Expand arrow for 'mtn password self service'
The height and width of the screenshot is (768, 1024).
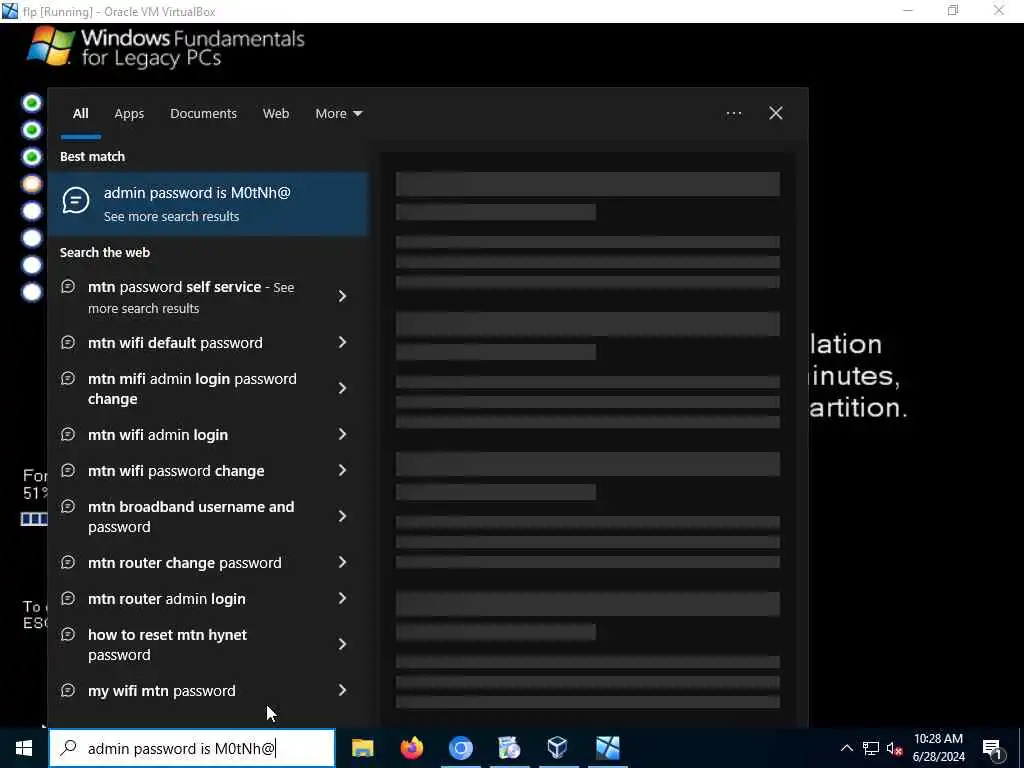pos(342,296)
